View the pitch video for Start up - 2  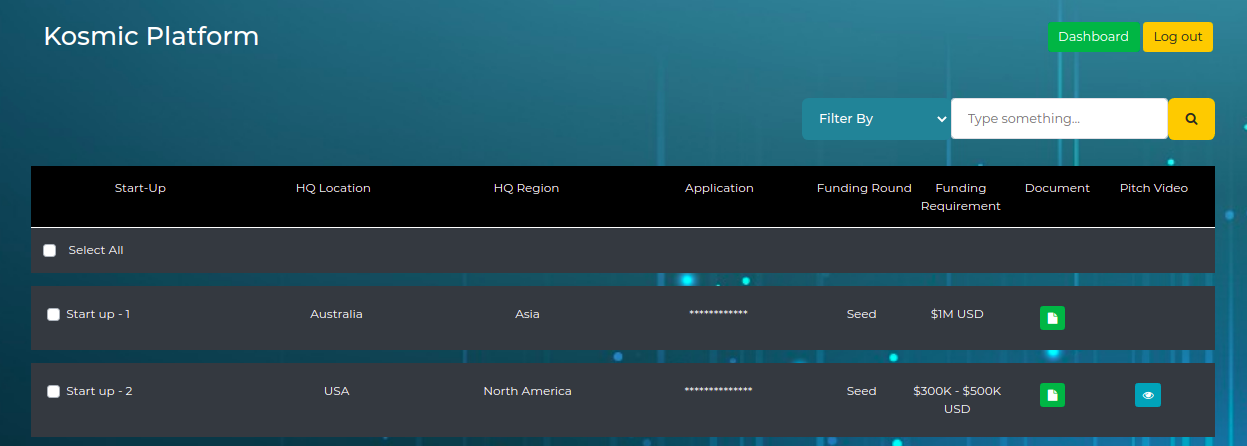pos(1148,395)
